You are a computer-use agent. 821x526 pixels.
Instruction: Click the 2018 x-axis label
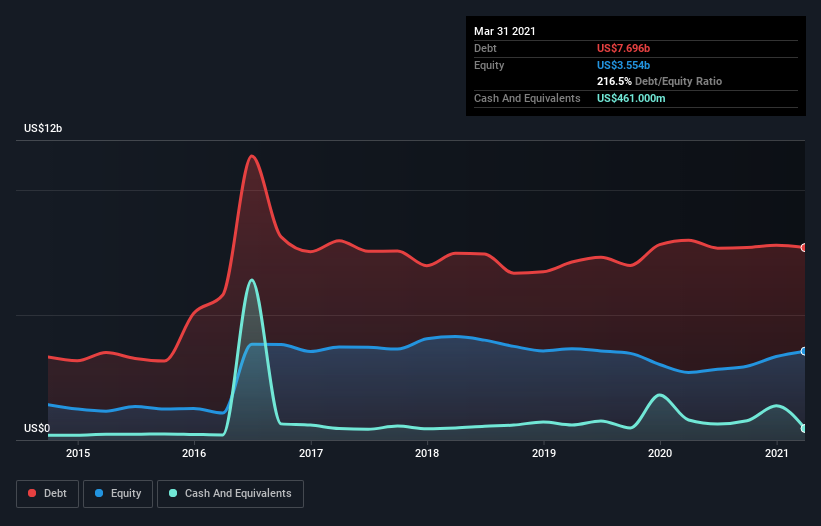click(427, 453)
